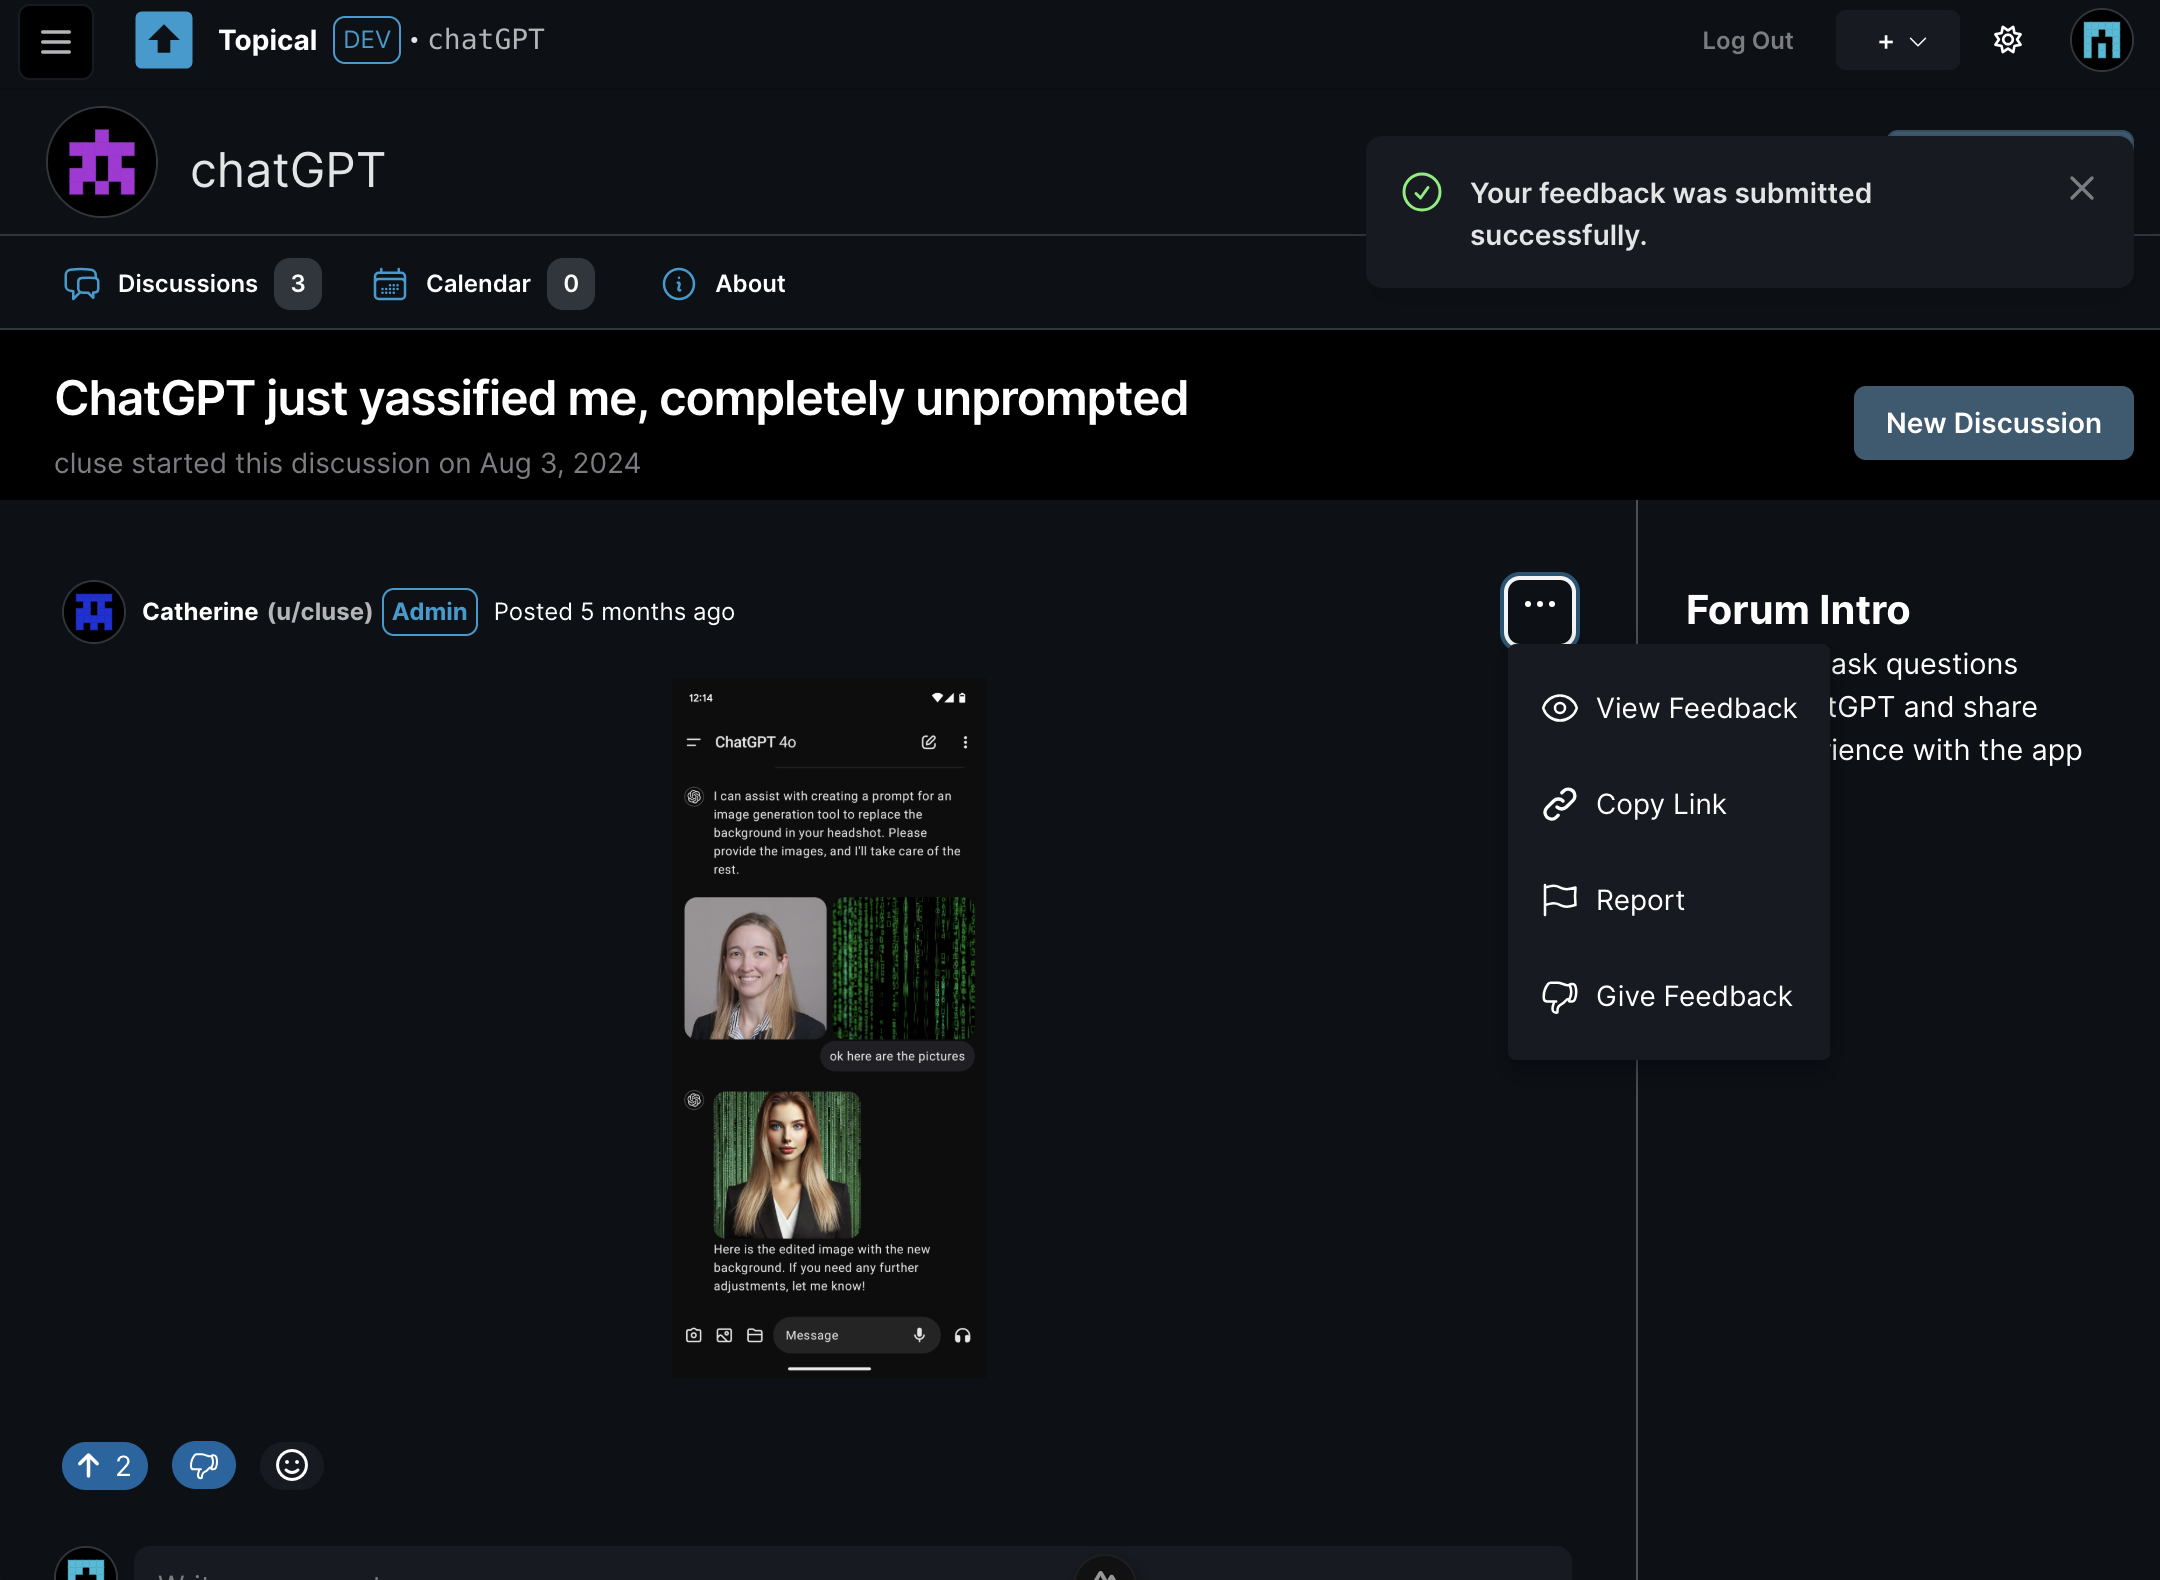
Task: Select Give Feedback from menu
Action: click(1669, 996)
